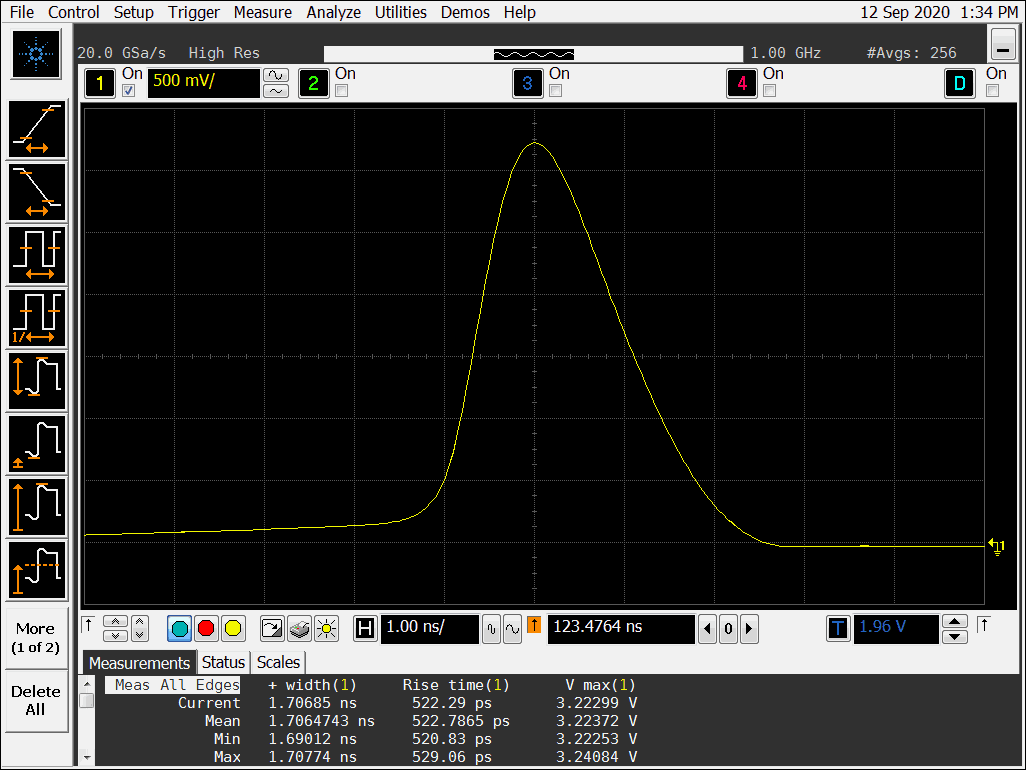Add the period measurement from the sidebar

(x=37, y=254)
